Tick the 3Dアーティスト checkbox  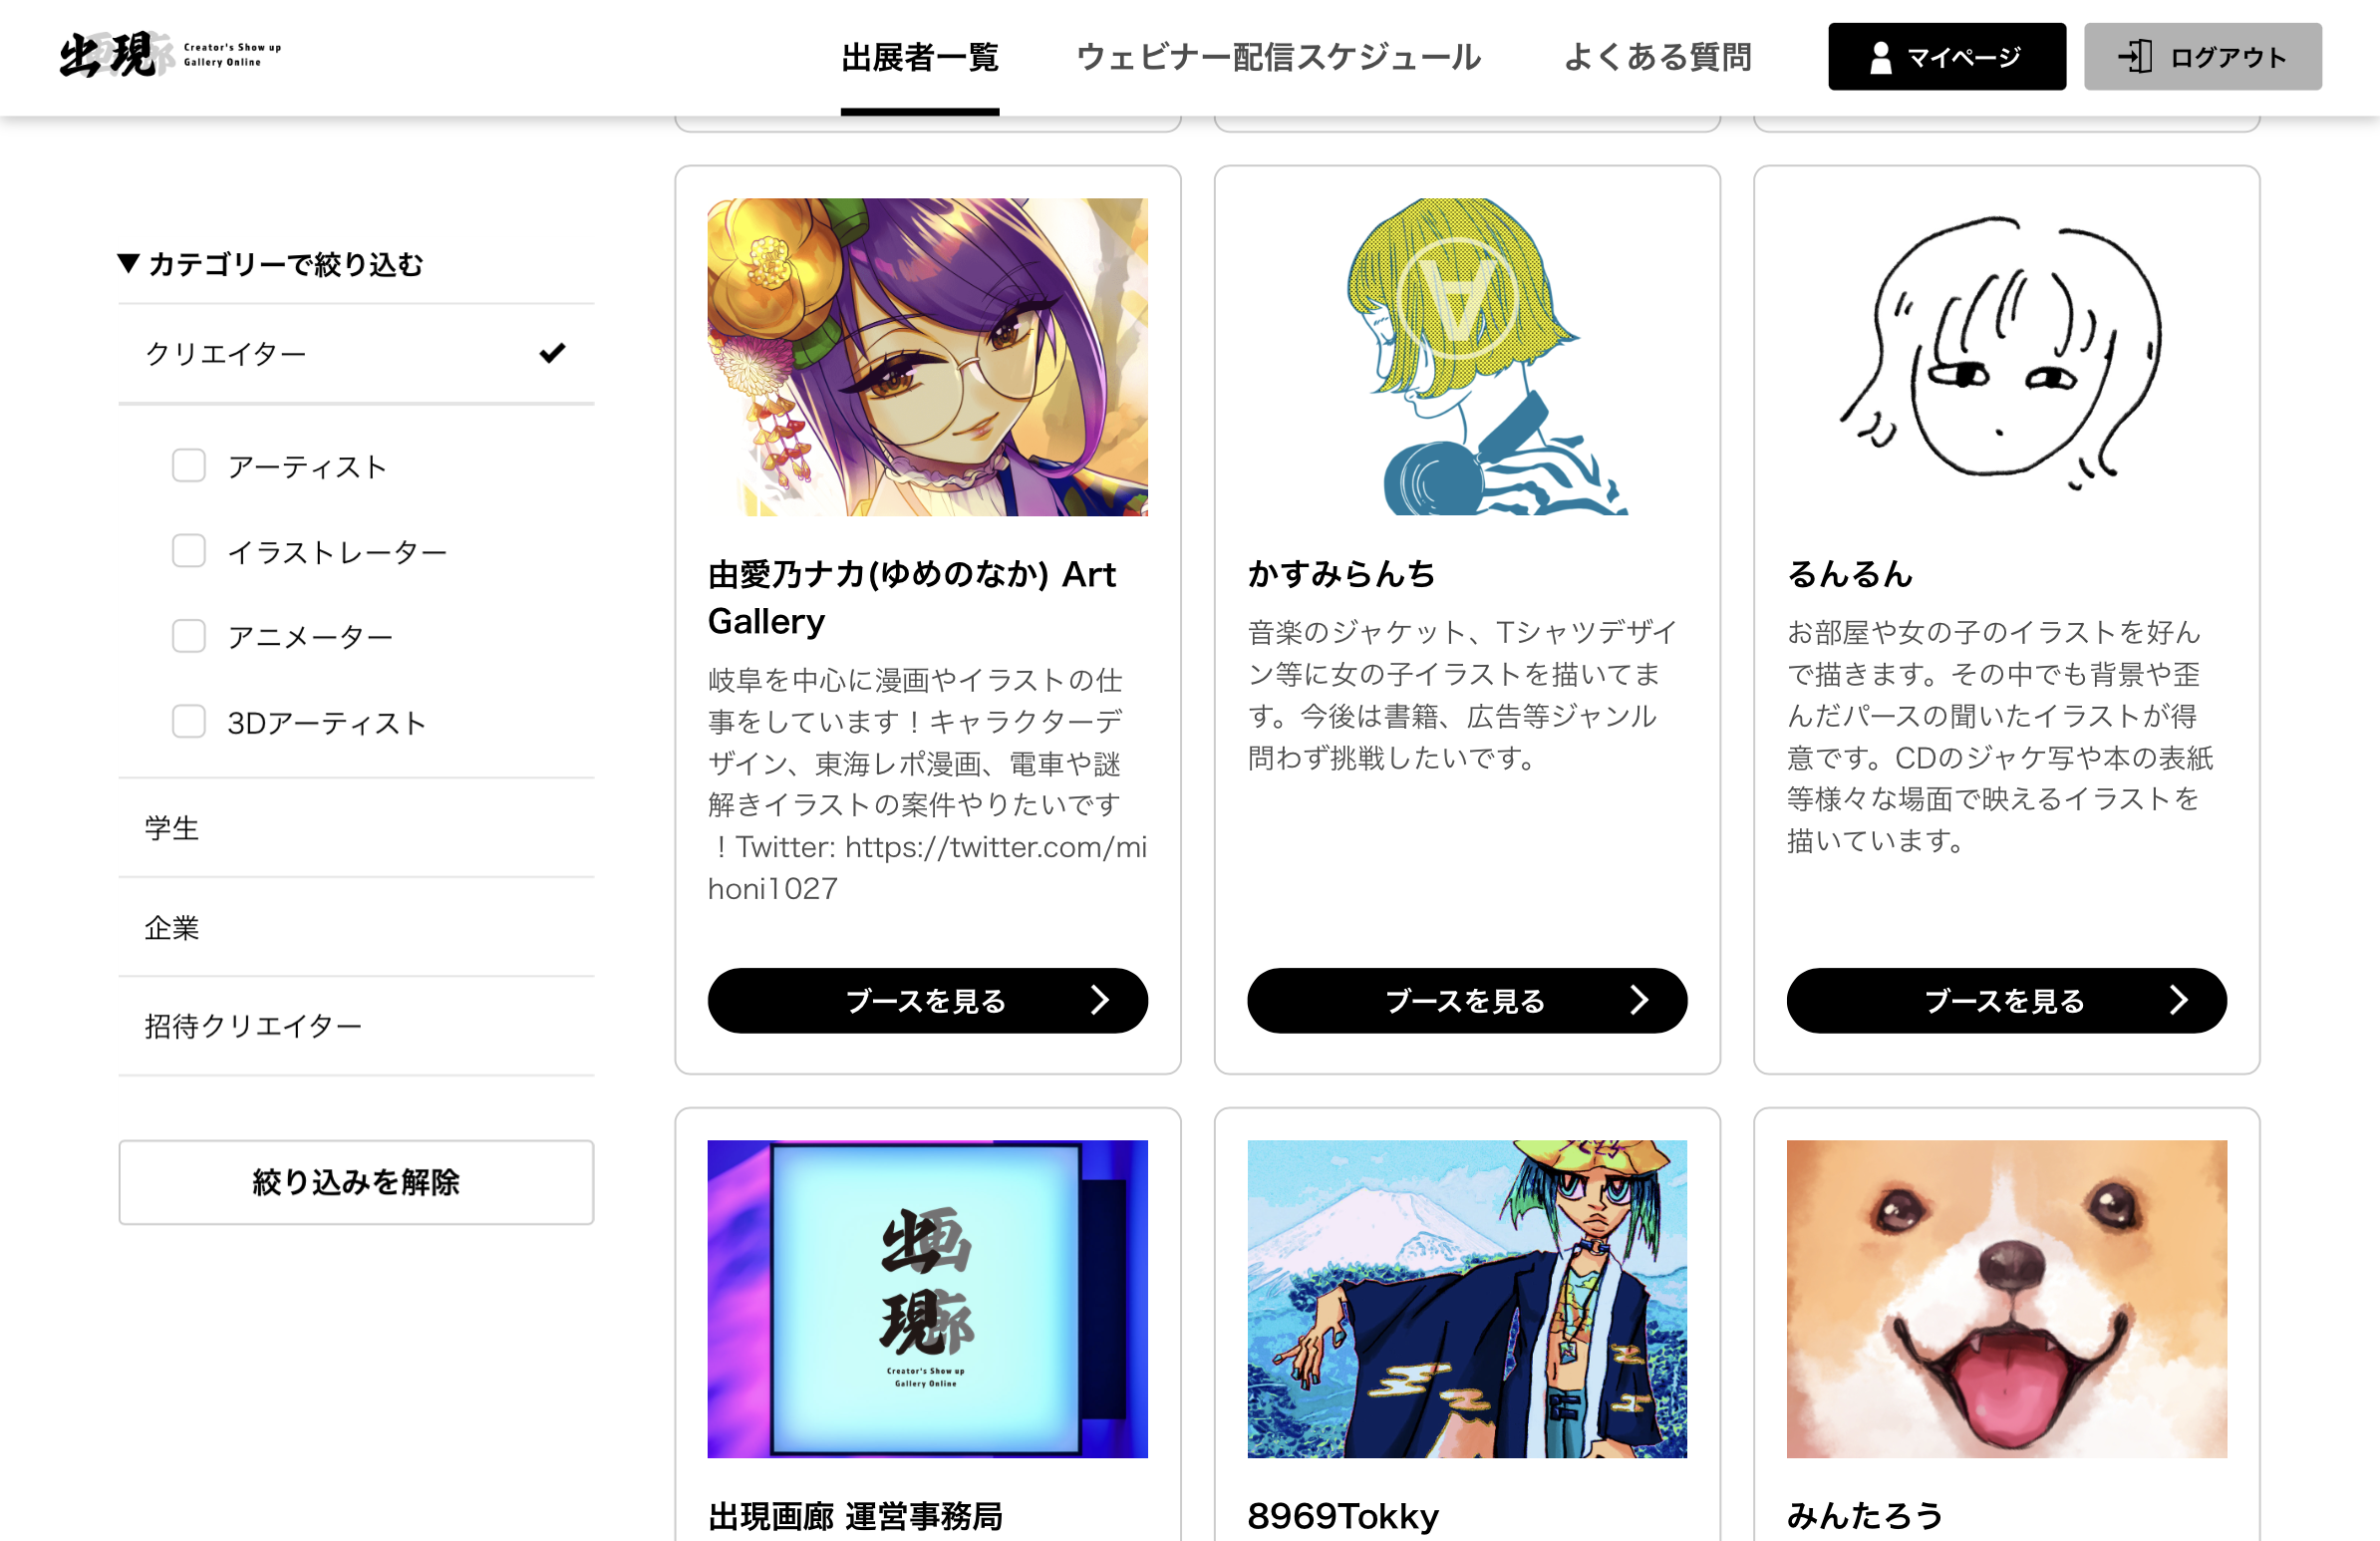(189, 722)
